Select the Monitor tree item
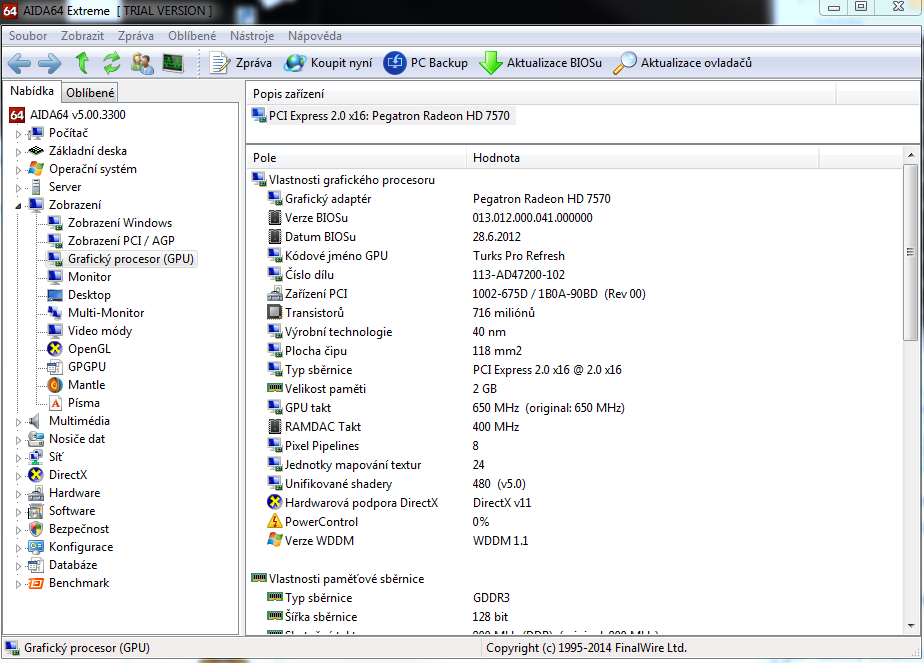Image resolution: width=924 pixels, height=663 pixels. [x=90, y=277]
